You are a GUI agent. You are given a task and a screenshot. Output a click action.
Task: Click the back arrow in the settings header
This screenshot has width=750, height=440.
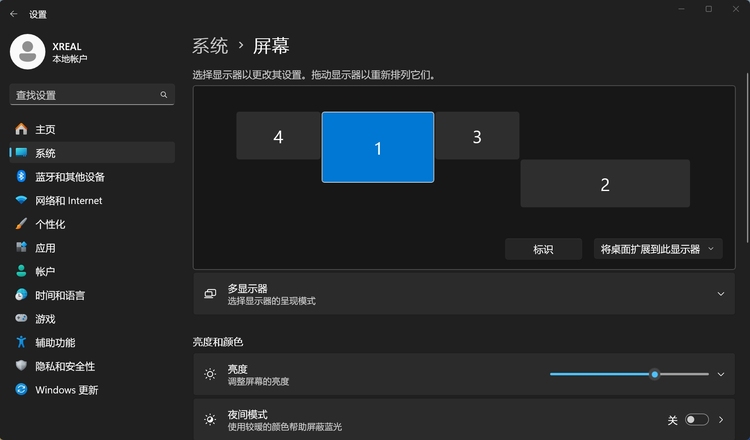click(x=14, y=15)
